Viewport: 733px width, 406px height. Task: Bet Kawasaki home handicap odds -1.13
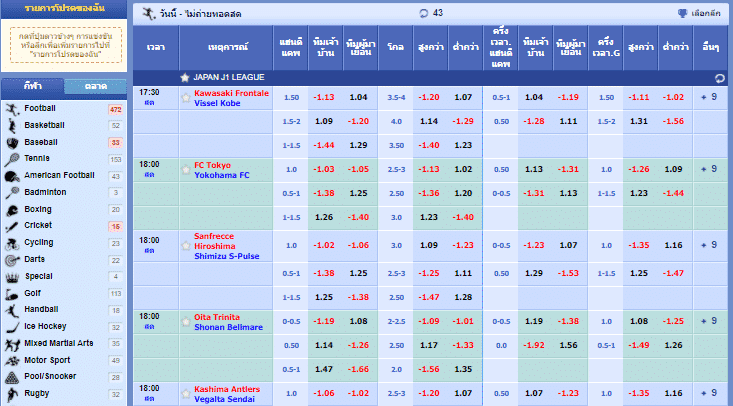tap(324, 97)
